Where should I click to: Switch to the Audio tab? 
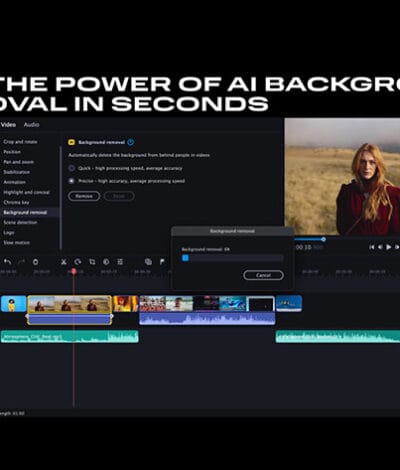[31, 125]
